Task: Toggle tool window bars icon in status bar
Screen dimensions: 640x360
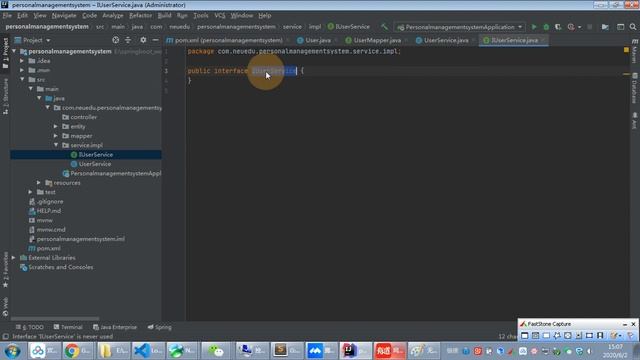Action: 5,336
